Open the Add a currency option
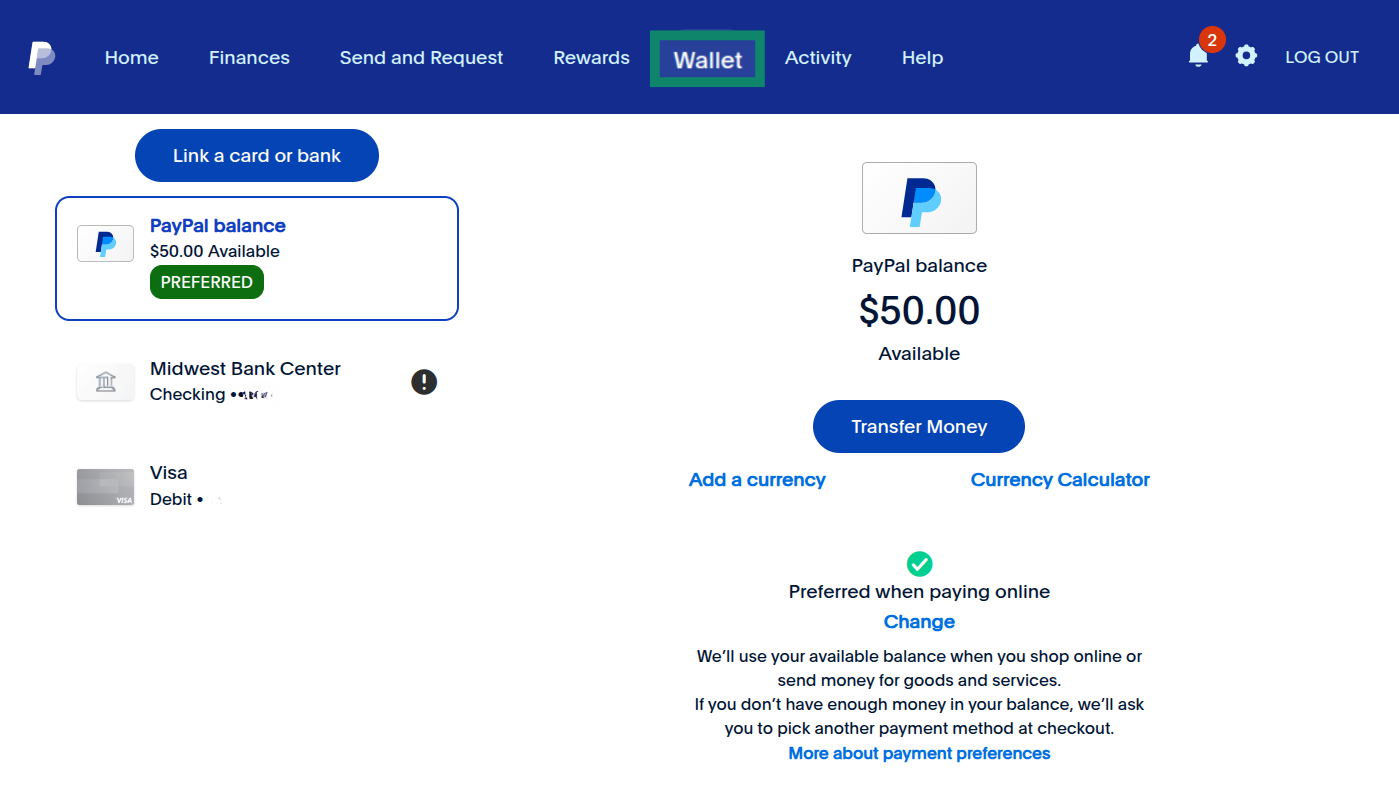Viewport: 1399px width, 792px height. click(x=757, y=479)
